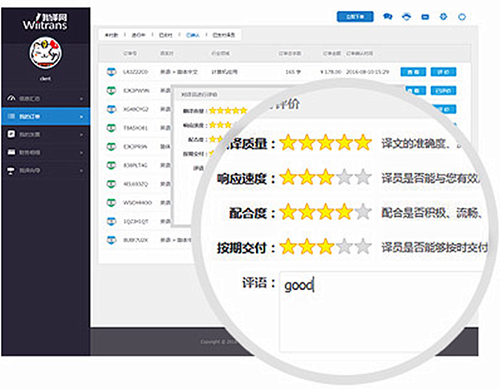Click the user avatar cat picture
Viewport: 500px width, 389px height.
pyautogui.click(x=45, y=53)
